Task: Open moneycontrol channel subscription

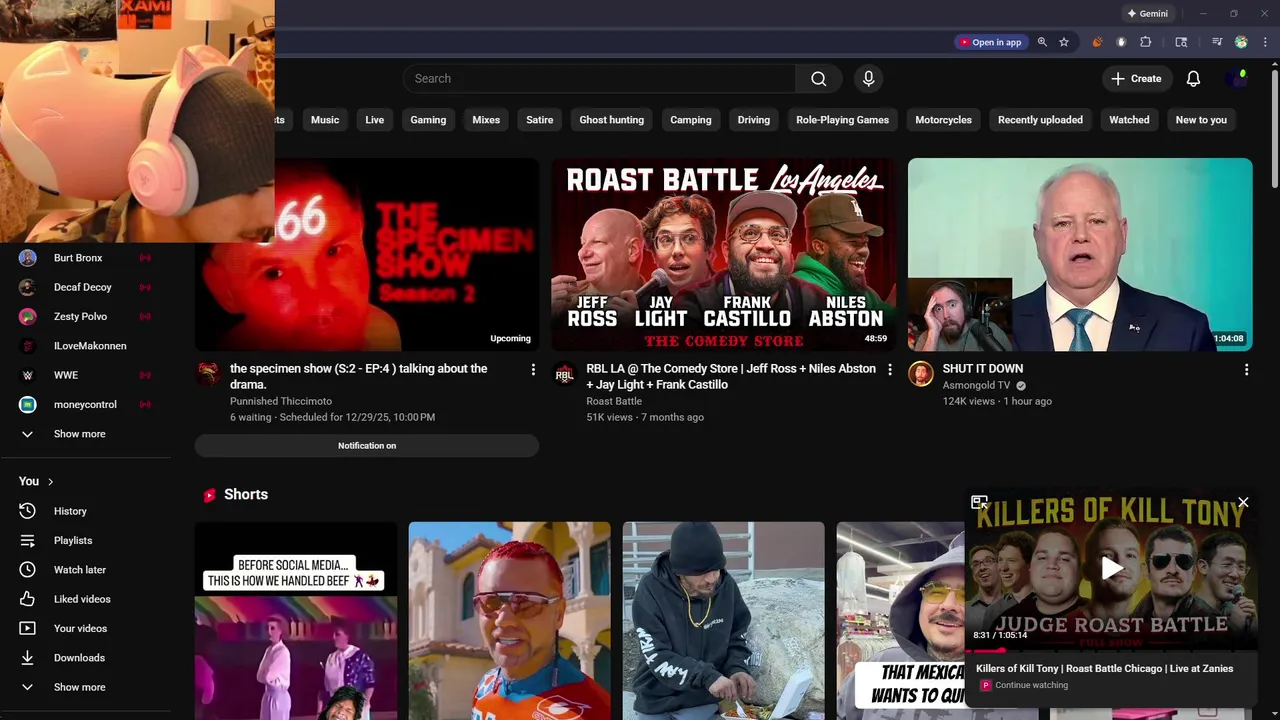Action: (85, 404)
